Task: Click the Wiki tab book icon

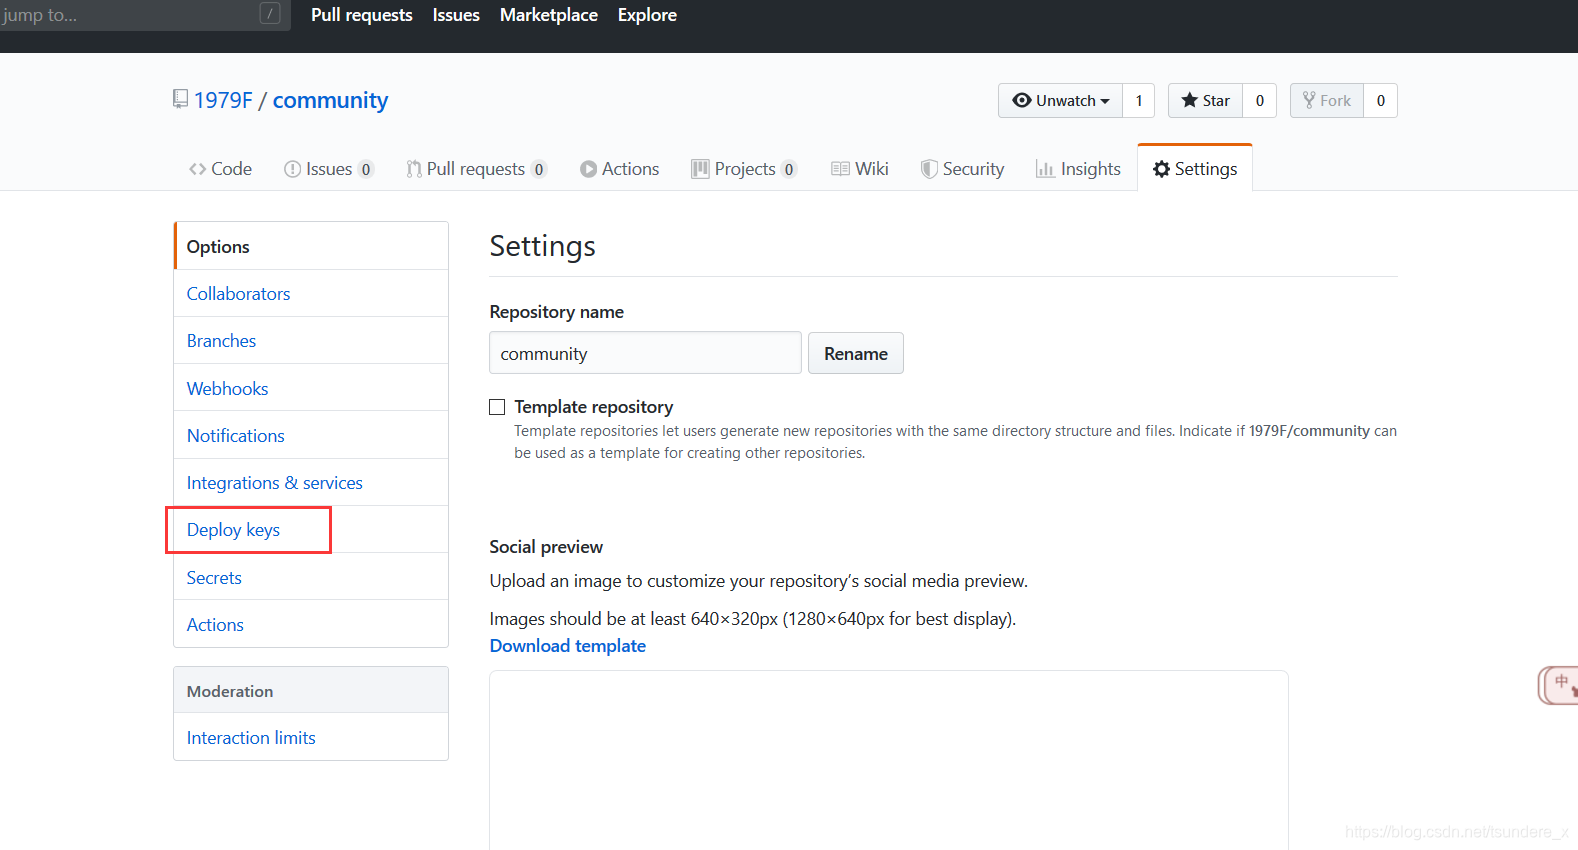Action: point(840,169)
